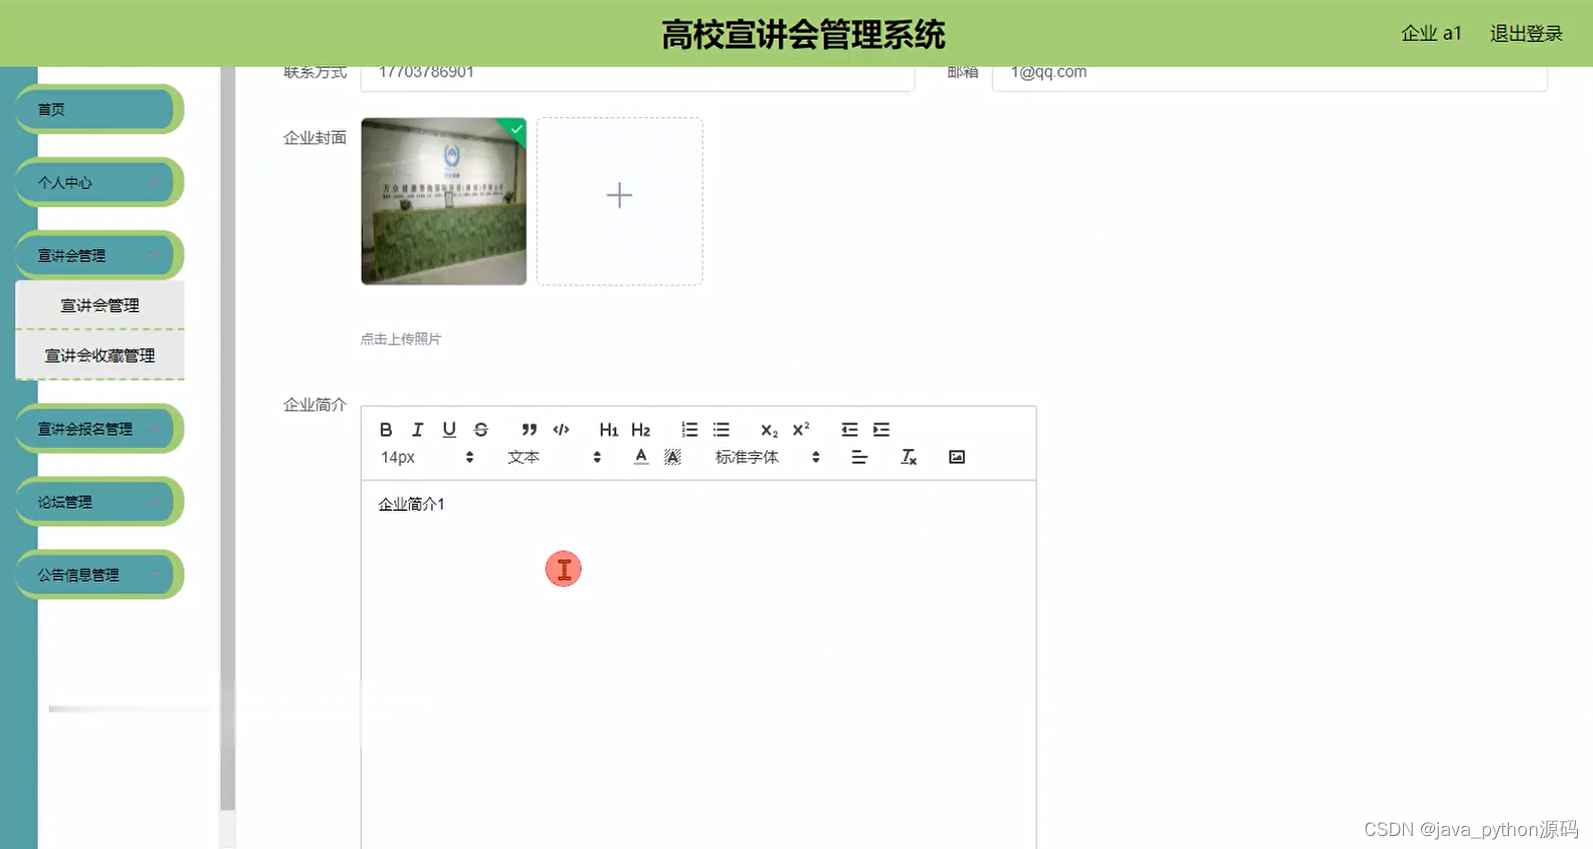Expand the 公告信息管理 sidebar menu
1593x849 pixels.
click(98, 574)
